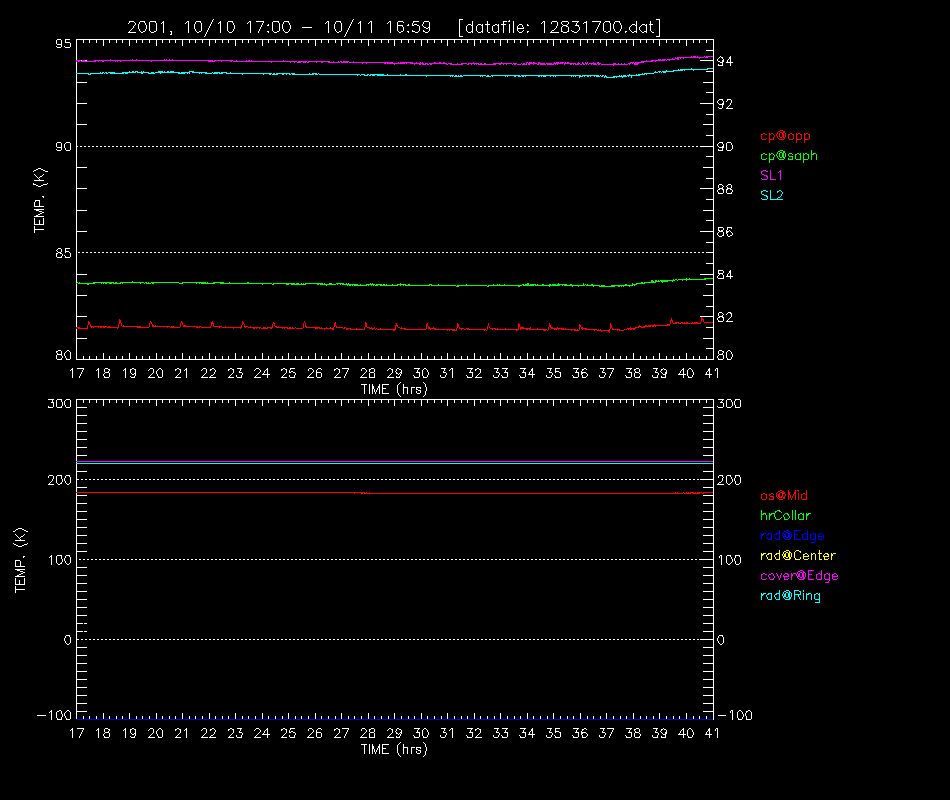Click the plot title with datafile name
The image size is (950, 800).
click(x=394, y=27)
